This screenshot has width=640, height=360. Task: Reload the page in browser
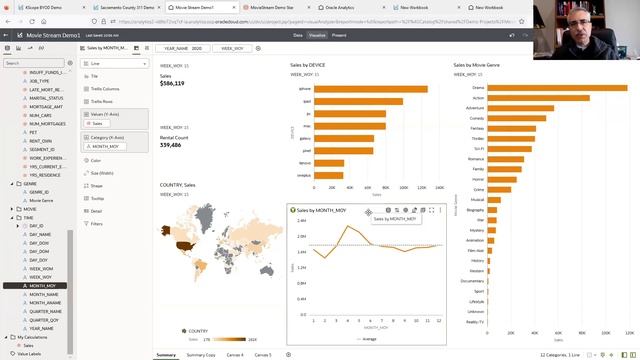(32, 21)
